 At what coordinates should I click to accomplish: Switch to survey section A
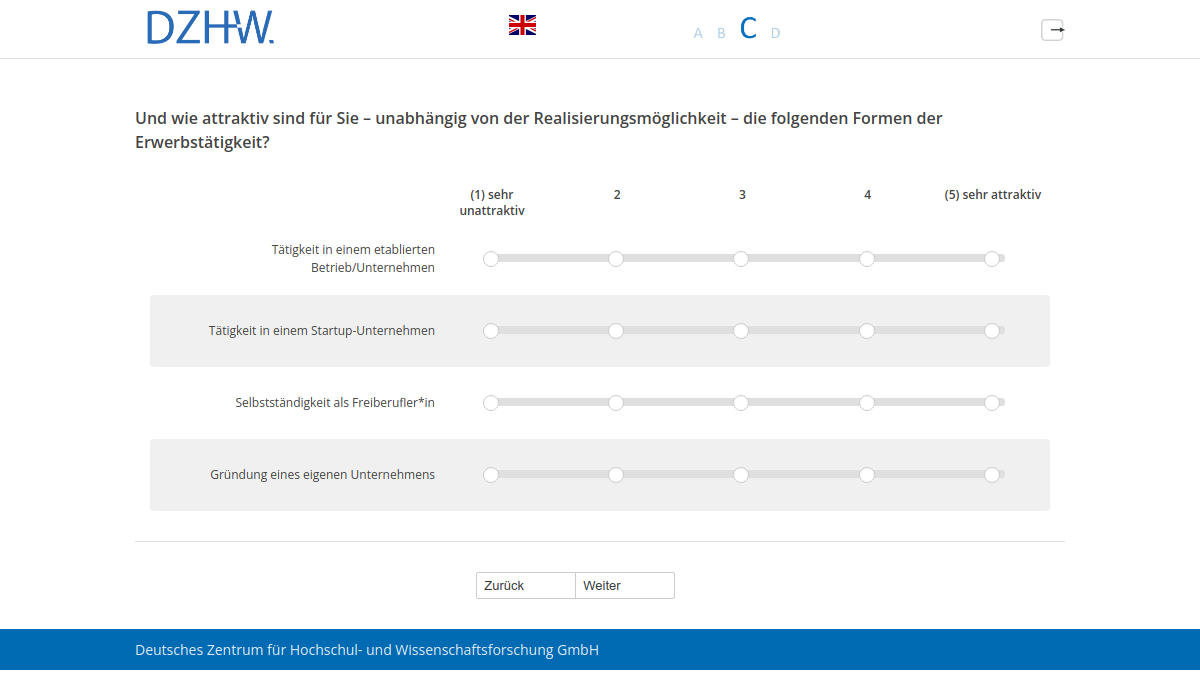[x=697, y=32]
